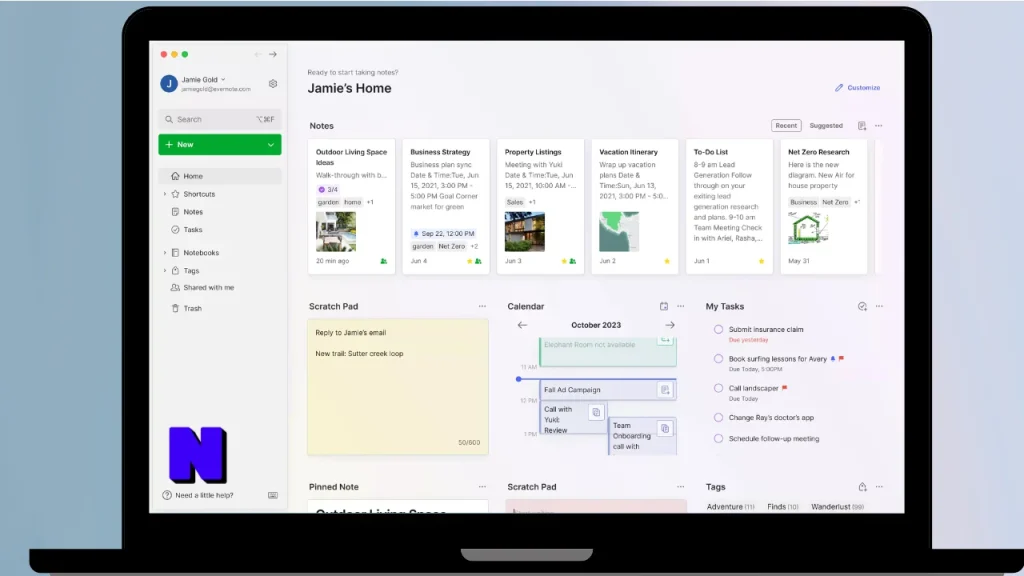Open the Property Listings note card
The width and height of the screenshot is (1024, 576).
coord(540,206)
